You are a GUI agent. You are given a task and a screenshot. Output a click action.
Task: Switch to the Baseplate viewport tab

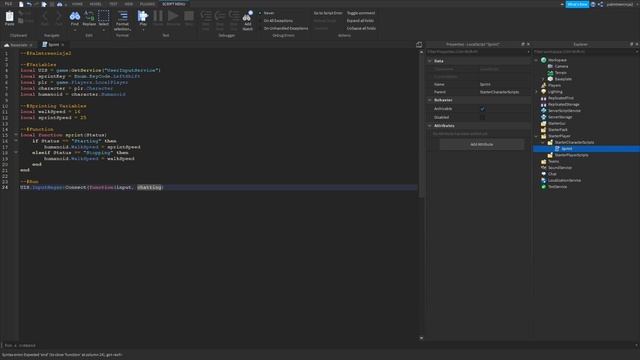(18, 44)
